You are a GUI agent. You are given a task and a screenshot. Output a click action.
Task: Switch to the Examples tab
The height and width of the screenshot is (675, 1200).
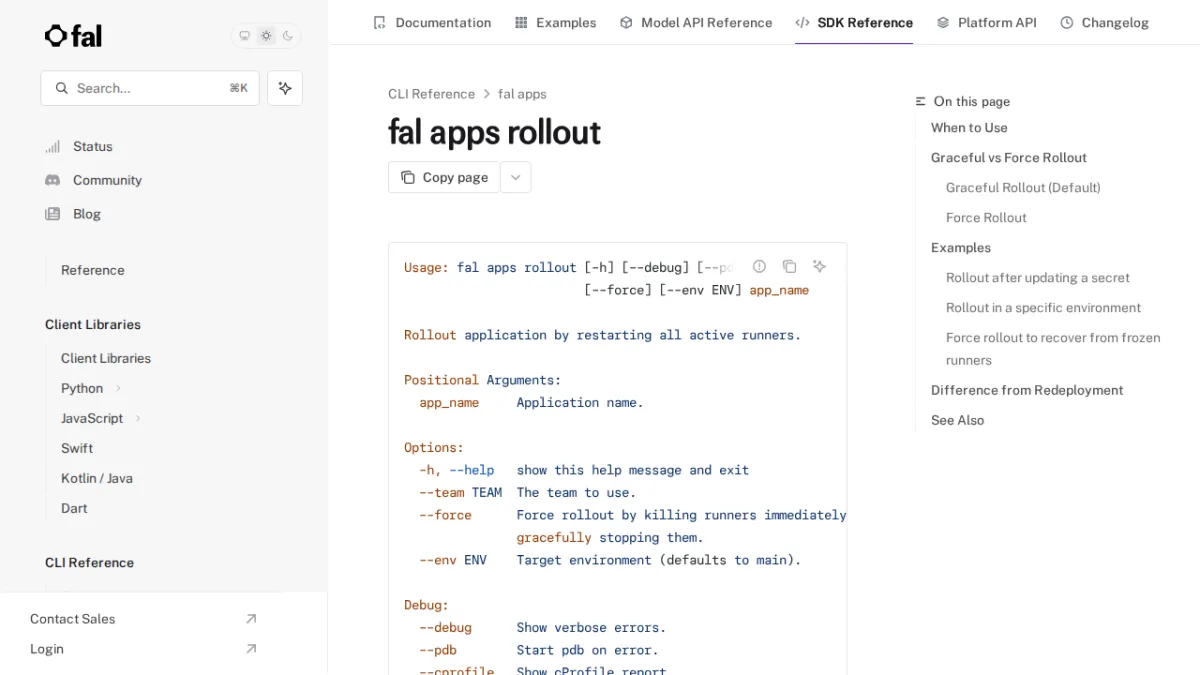(x=555, y=22)
